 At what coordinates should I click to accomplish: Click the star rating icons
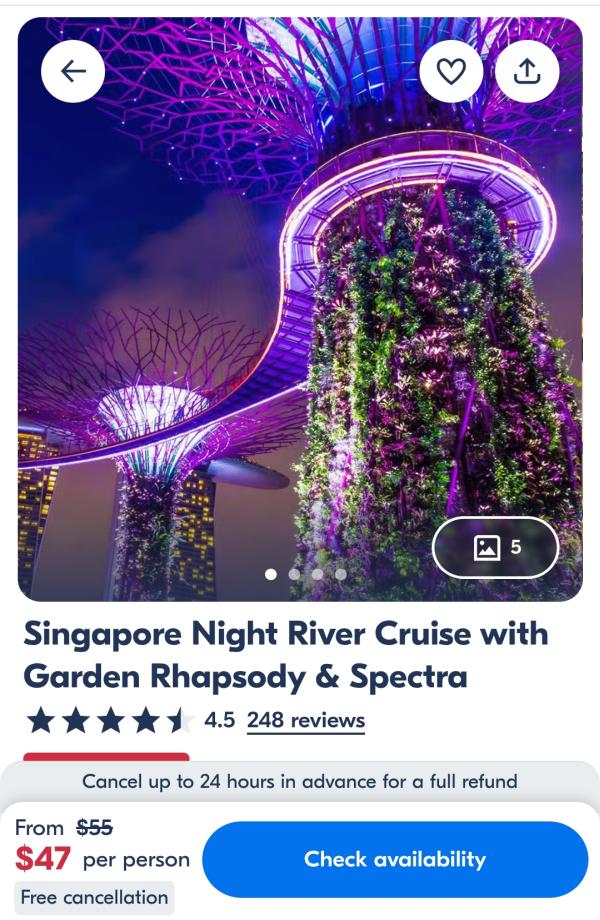pos(110,720)
